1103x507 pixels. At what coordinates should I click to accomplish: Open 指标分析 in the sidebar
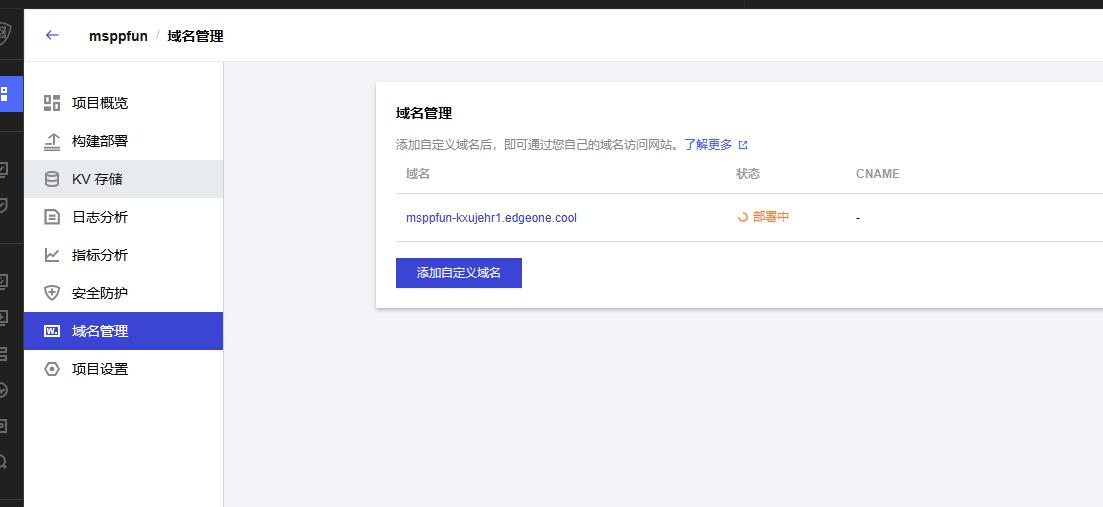click(x=123, y=255)
